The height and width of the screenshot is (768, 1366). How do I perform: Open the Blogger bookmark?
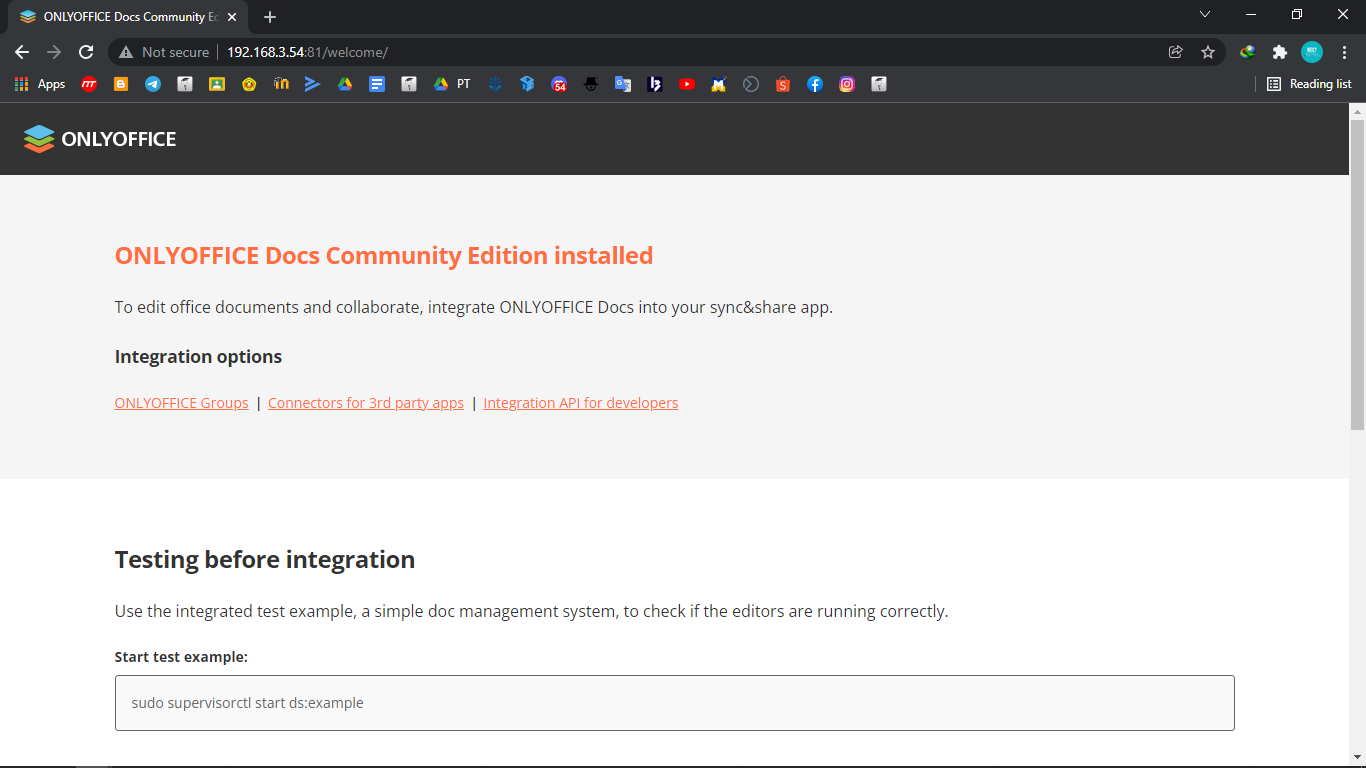121,84
